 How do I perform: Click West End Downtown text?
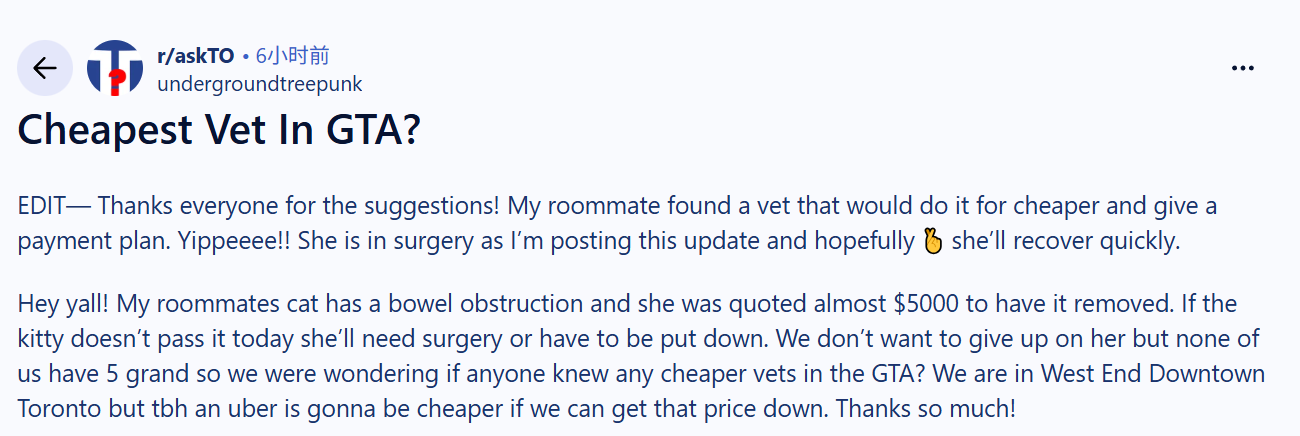pos(1153,374)
